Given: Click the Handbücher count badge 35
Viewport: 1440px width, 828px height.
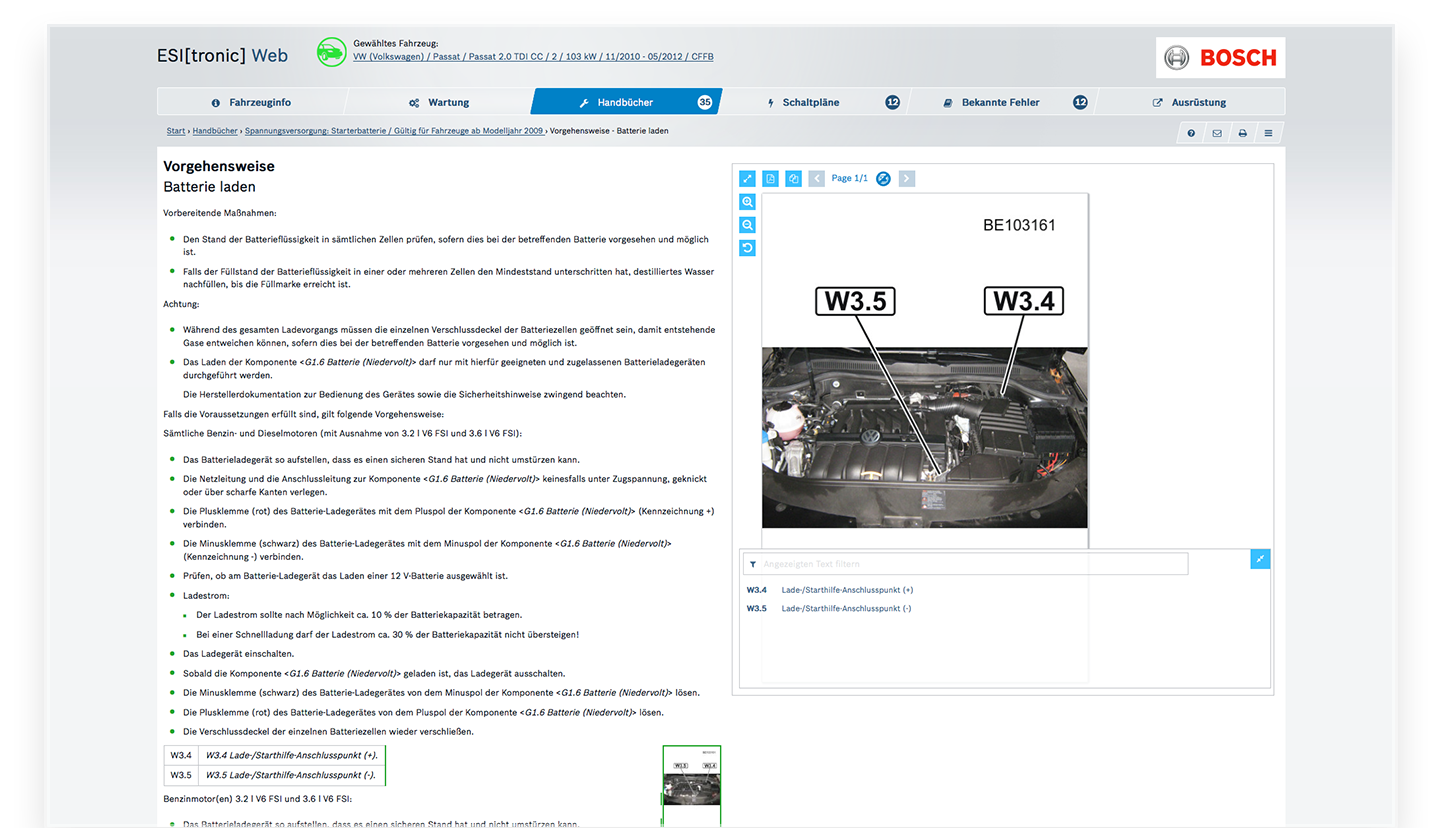Looking at the screenshot, I should coord(705,102).
